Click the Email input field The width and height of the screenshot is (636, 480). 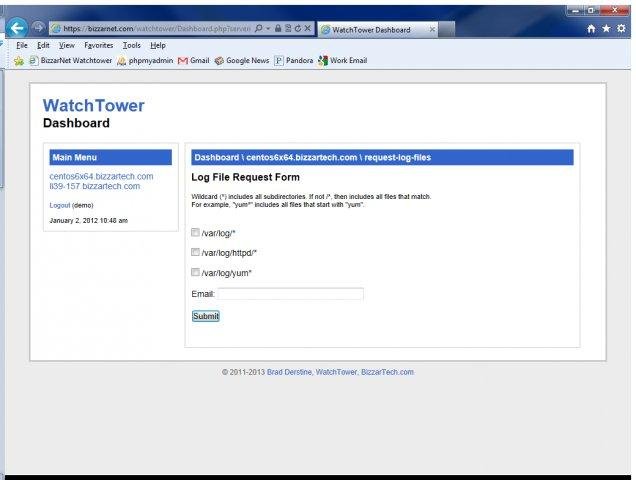[x=290, y=294]
